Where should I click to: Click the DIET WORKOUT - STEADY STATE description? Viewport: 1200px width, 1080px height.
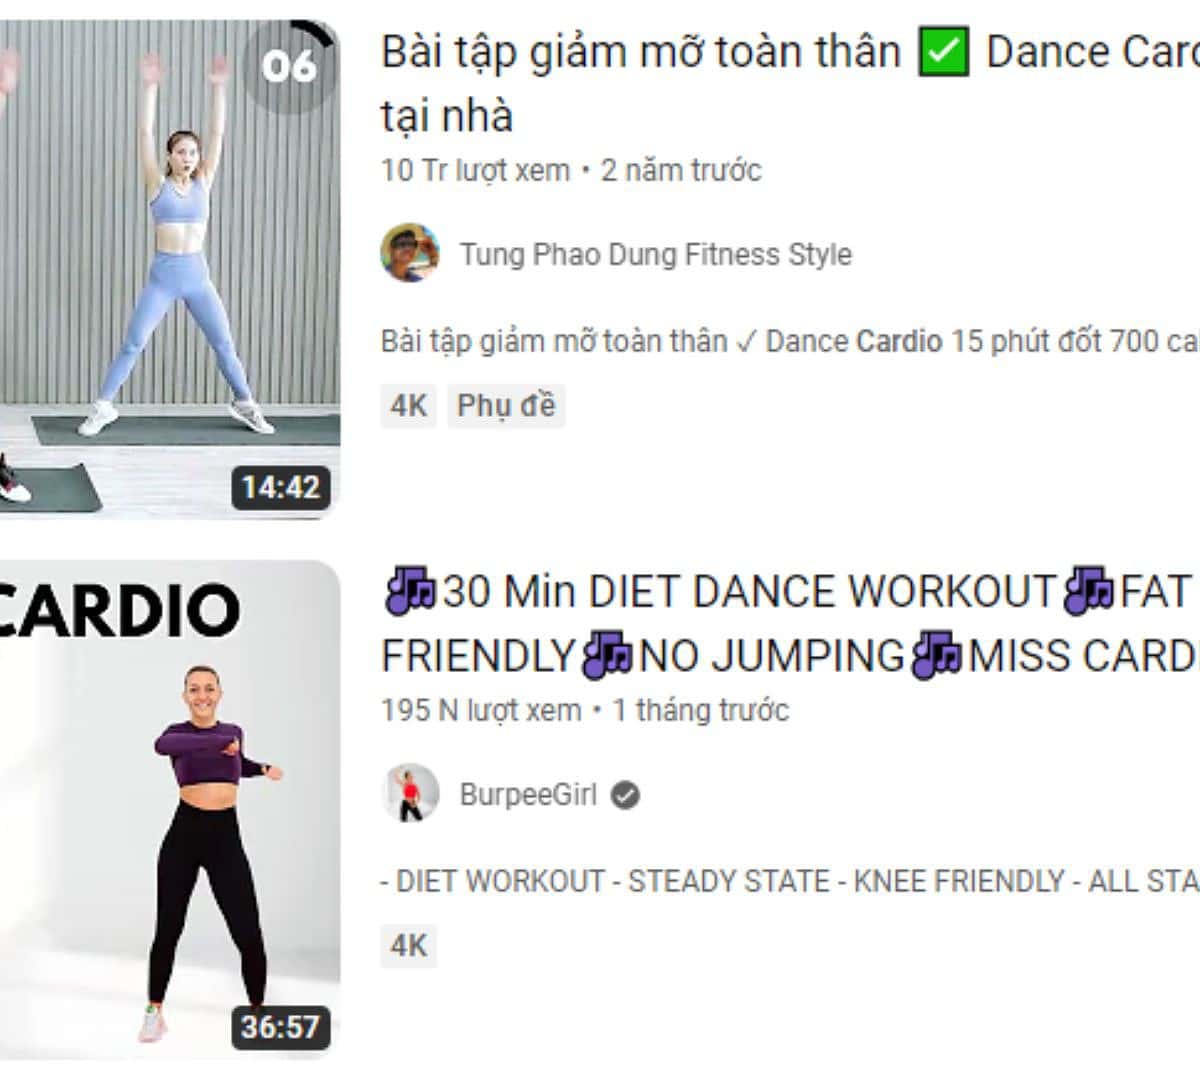[x=790, y=881]
